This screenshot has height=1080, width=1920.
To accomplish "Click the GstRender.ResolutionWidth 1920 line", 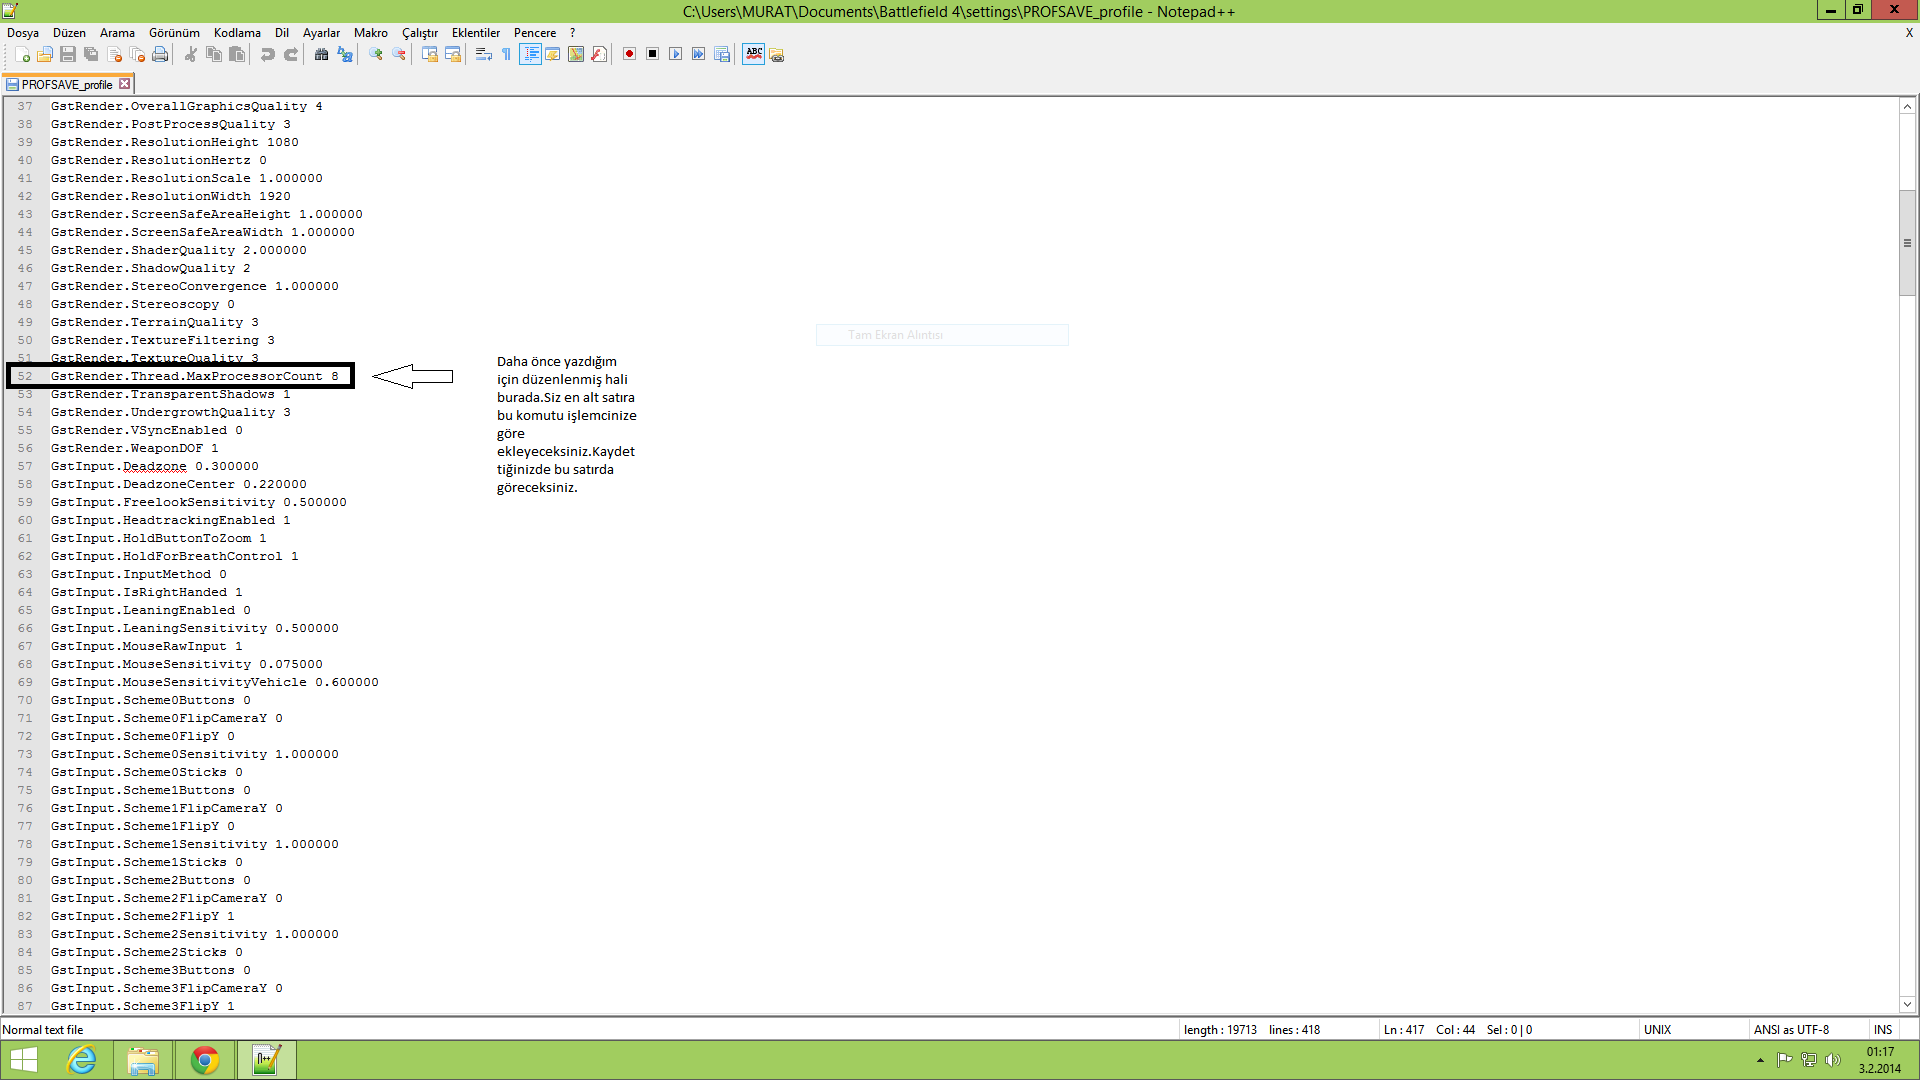I will (x=171, y=196).
